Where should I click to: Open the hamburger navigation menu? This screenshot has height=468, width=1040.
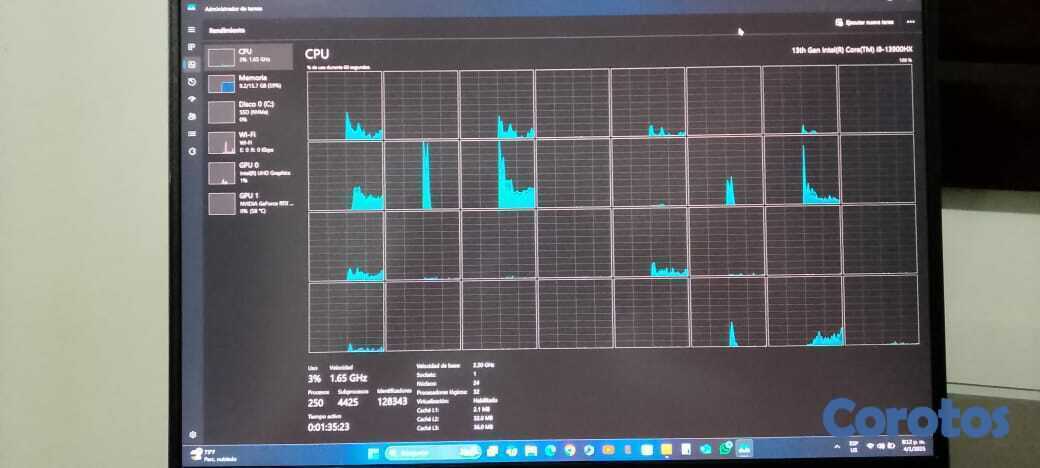pos(192,29)
